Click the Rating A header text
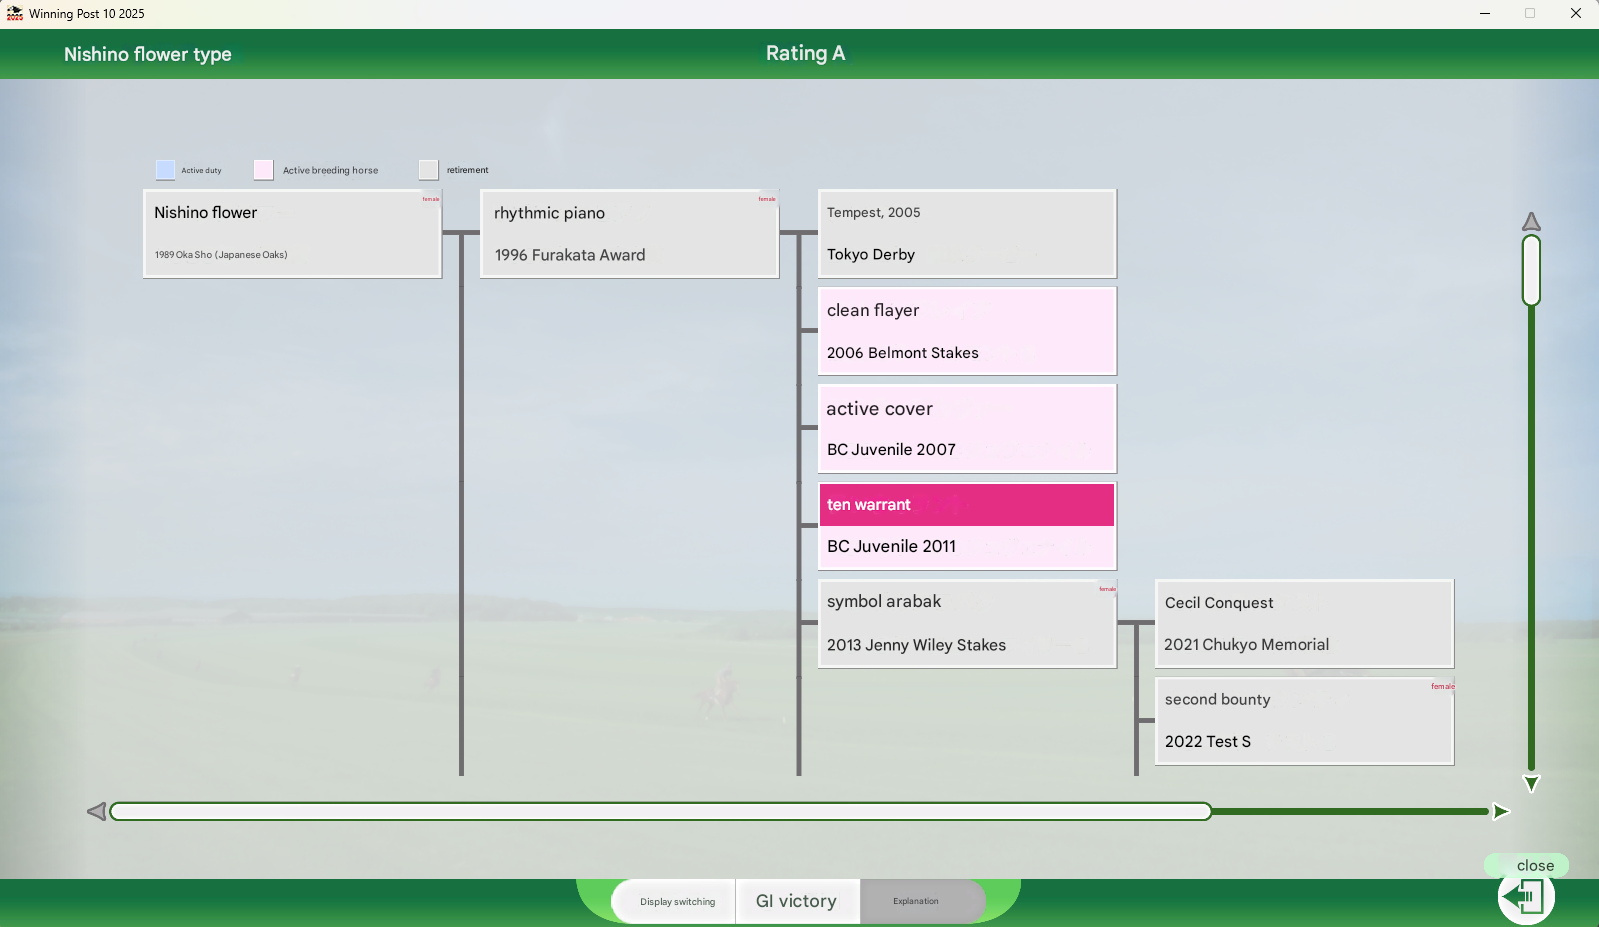 pyautogui.click(x=805, y=53)
